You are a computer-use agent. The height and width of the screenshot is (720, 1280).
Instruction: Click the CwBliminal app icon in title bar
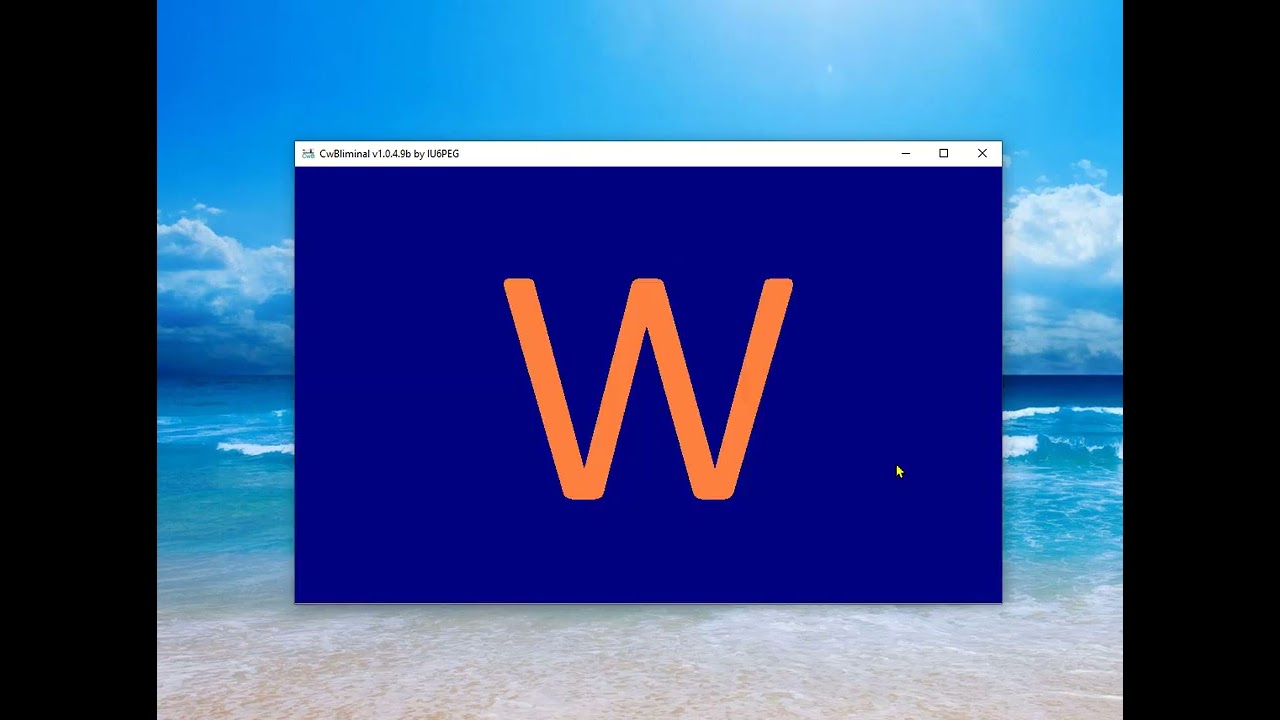coord(308,154)
